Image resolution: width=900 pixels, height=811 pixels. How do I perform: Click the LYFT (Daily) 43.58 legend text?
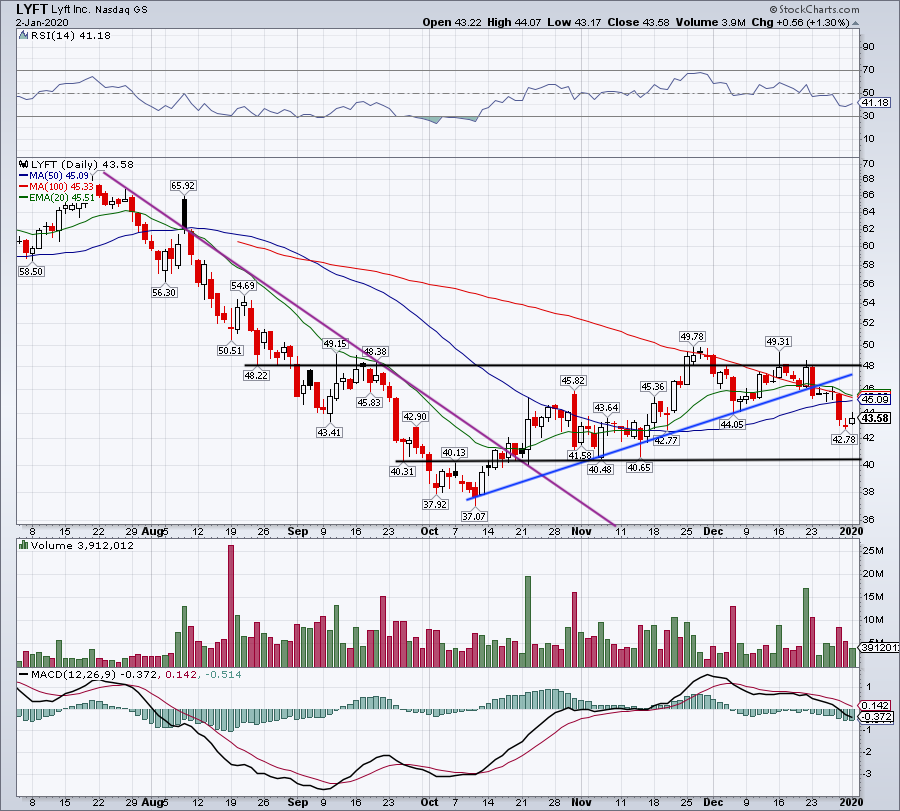82,165
